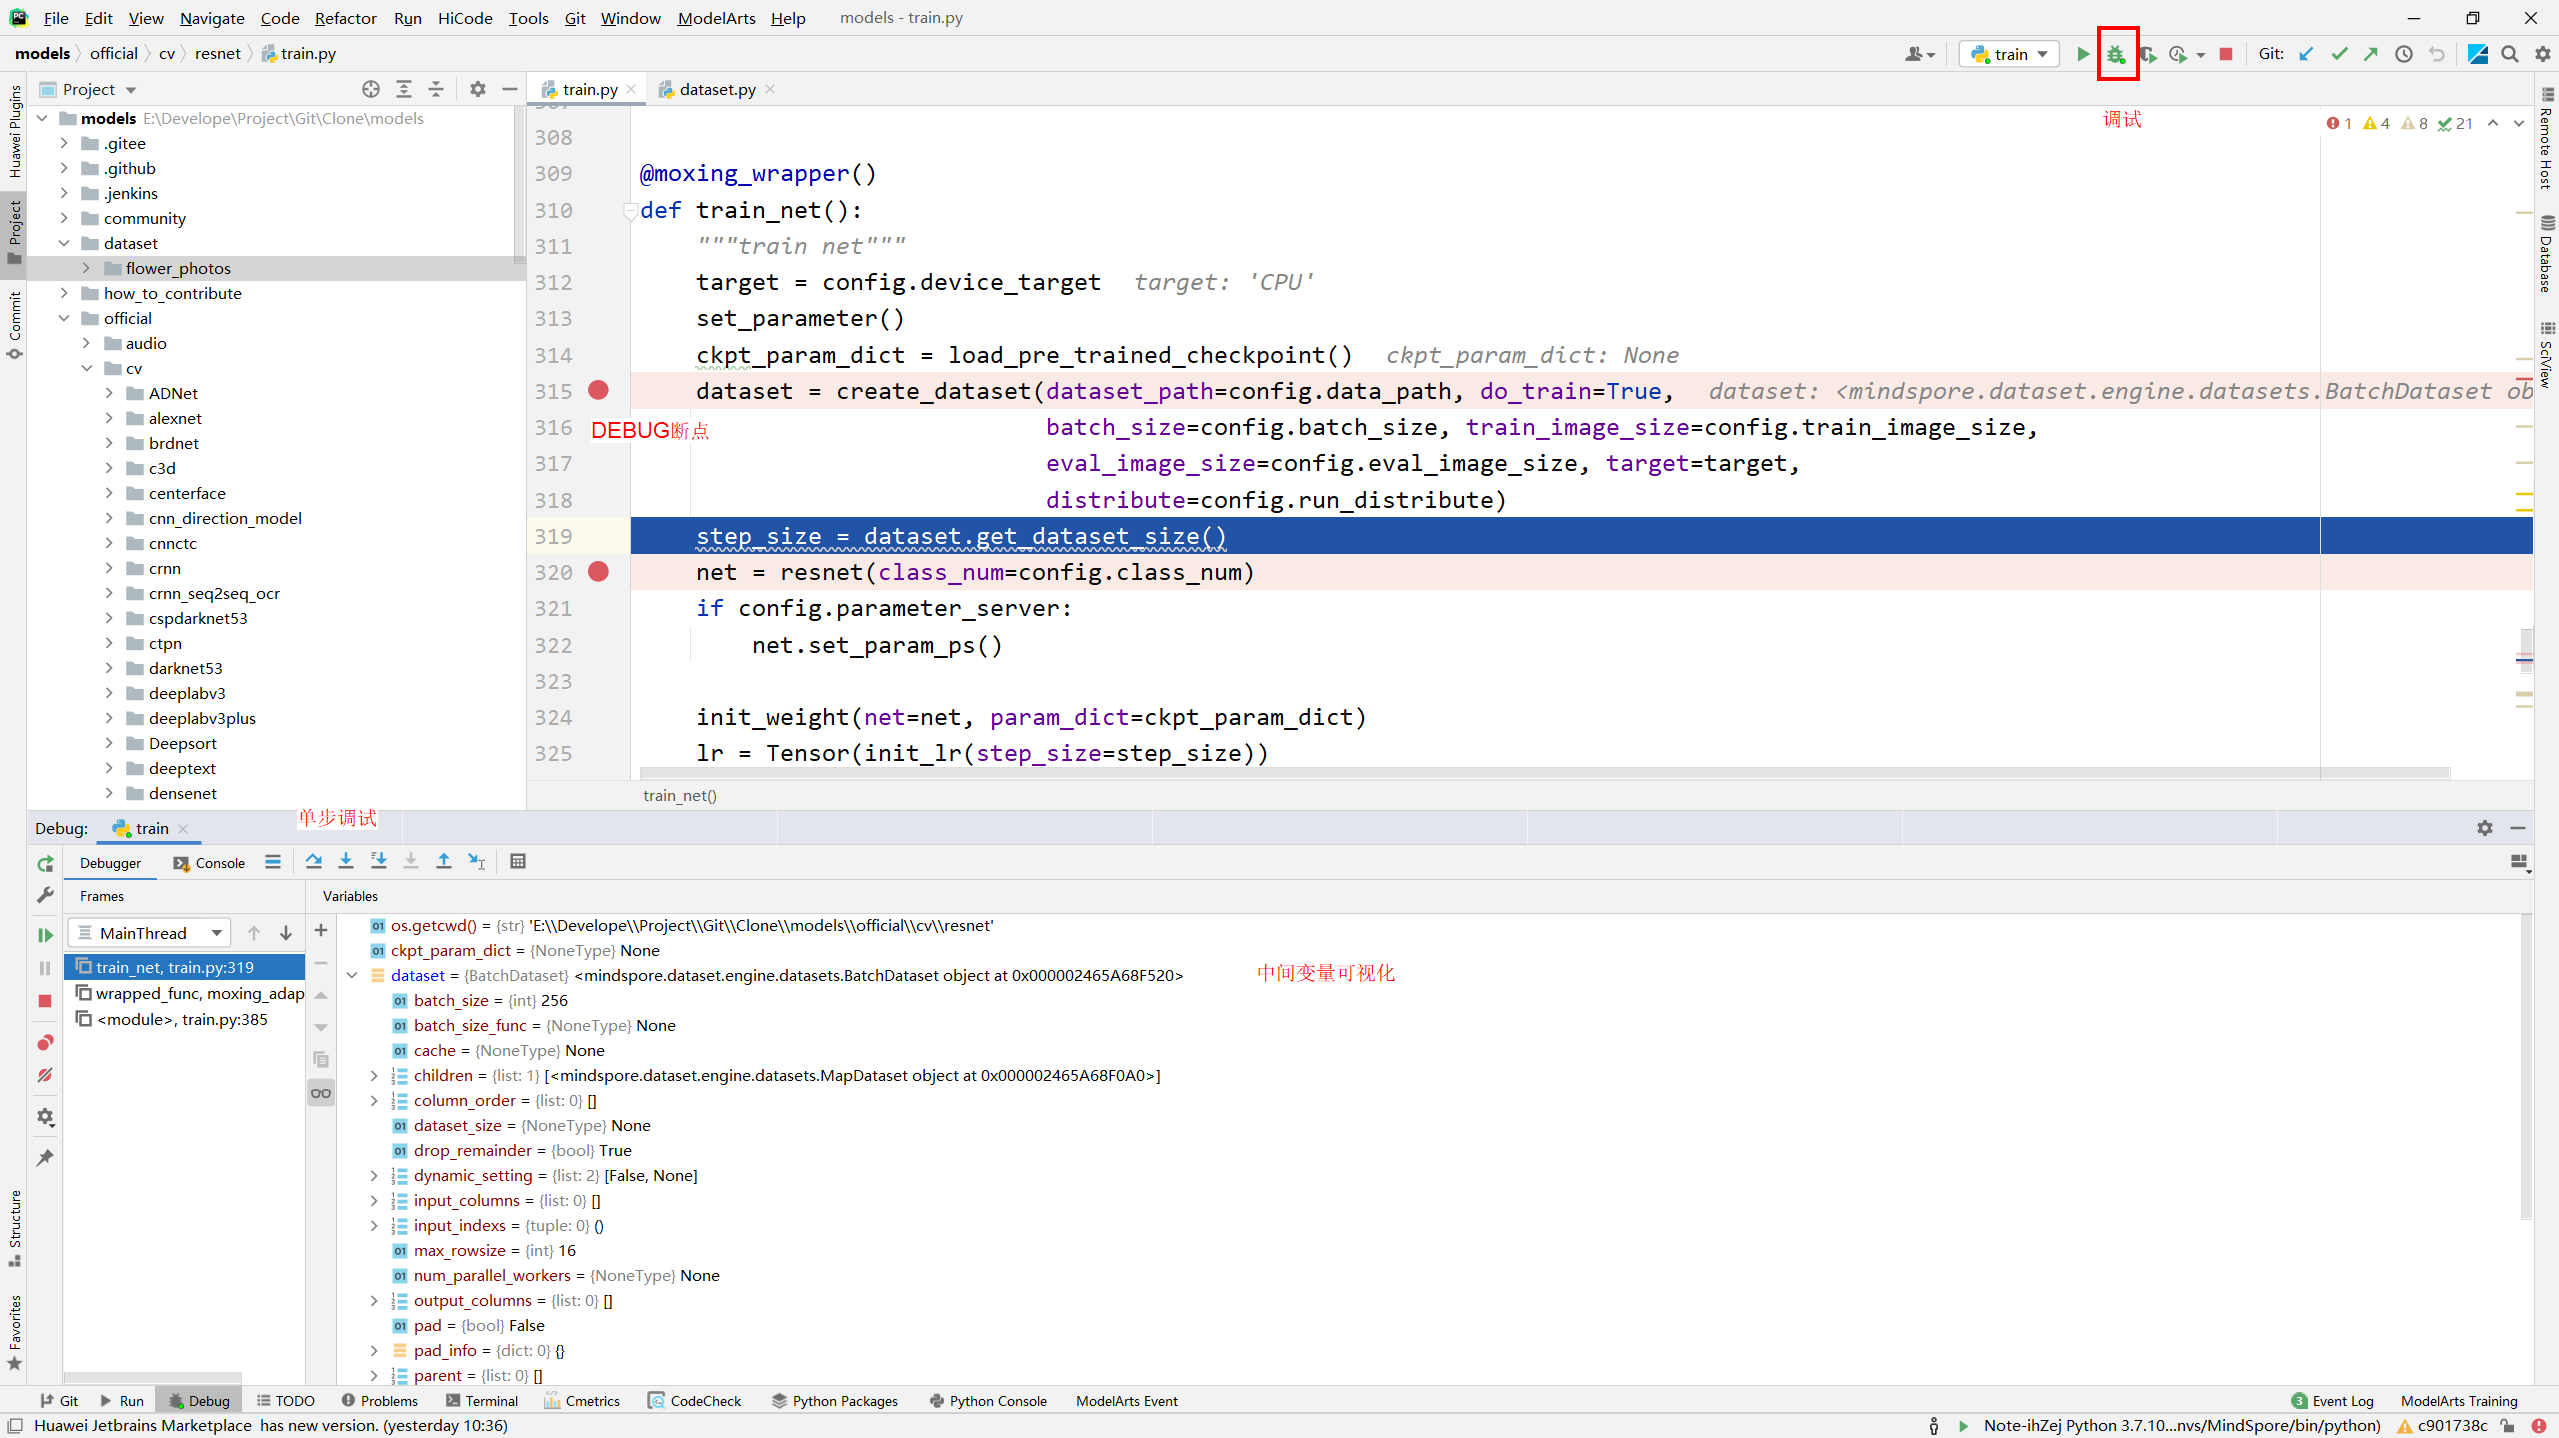This screenshot has height=1438, width=2559.
Task: Click line 321 gutter to add breakpoint
Action: [x=598, y=609]
